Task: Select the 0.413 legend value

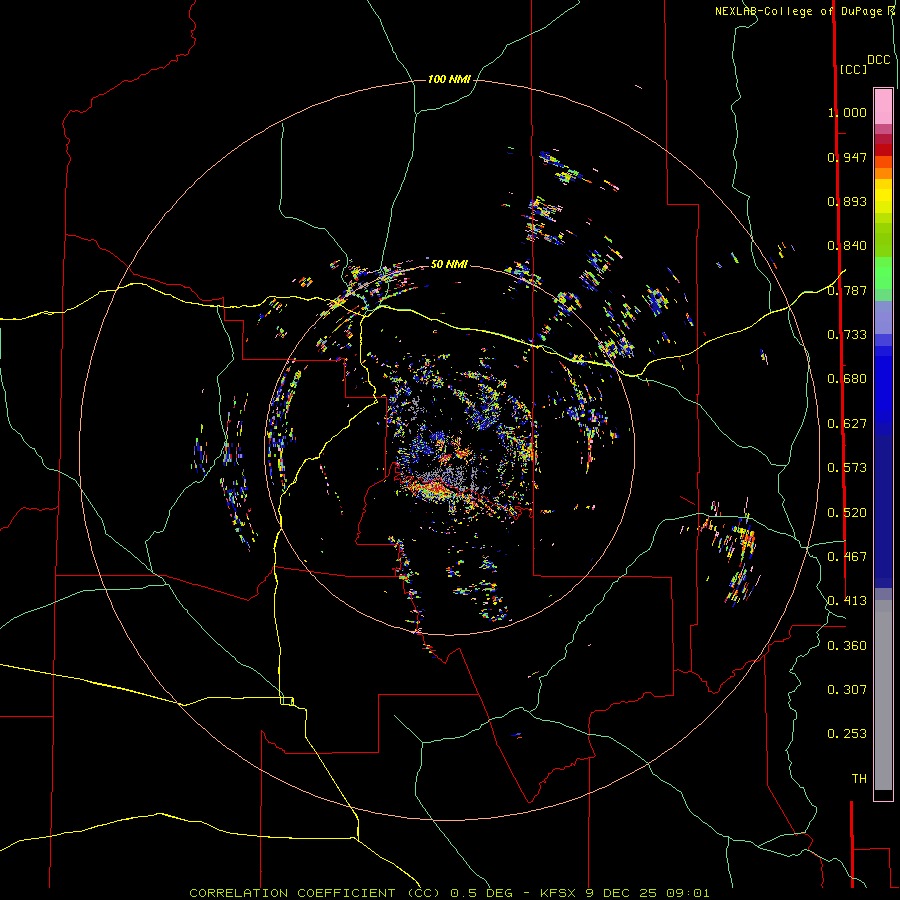Action: (847, 601)
